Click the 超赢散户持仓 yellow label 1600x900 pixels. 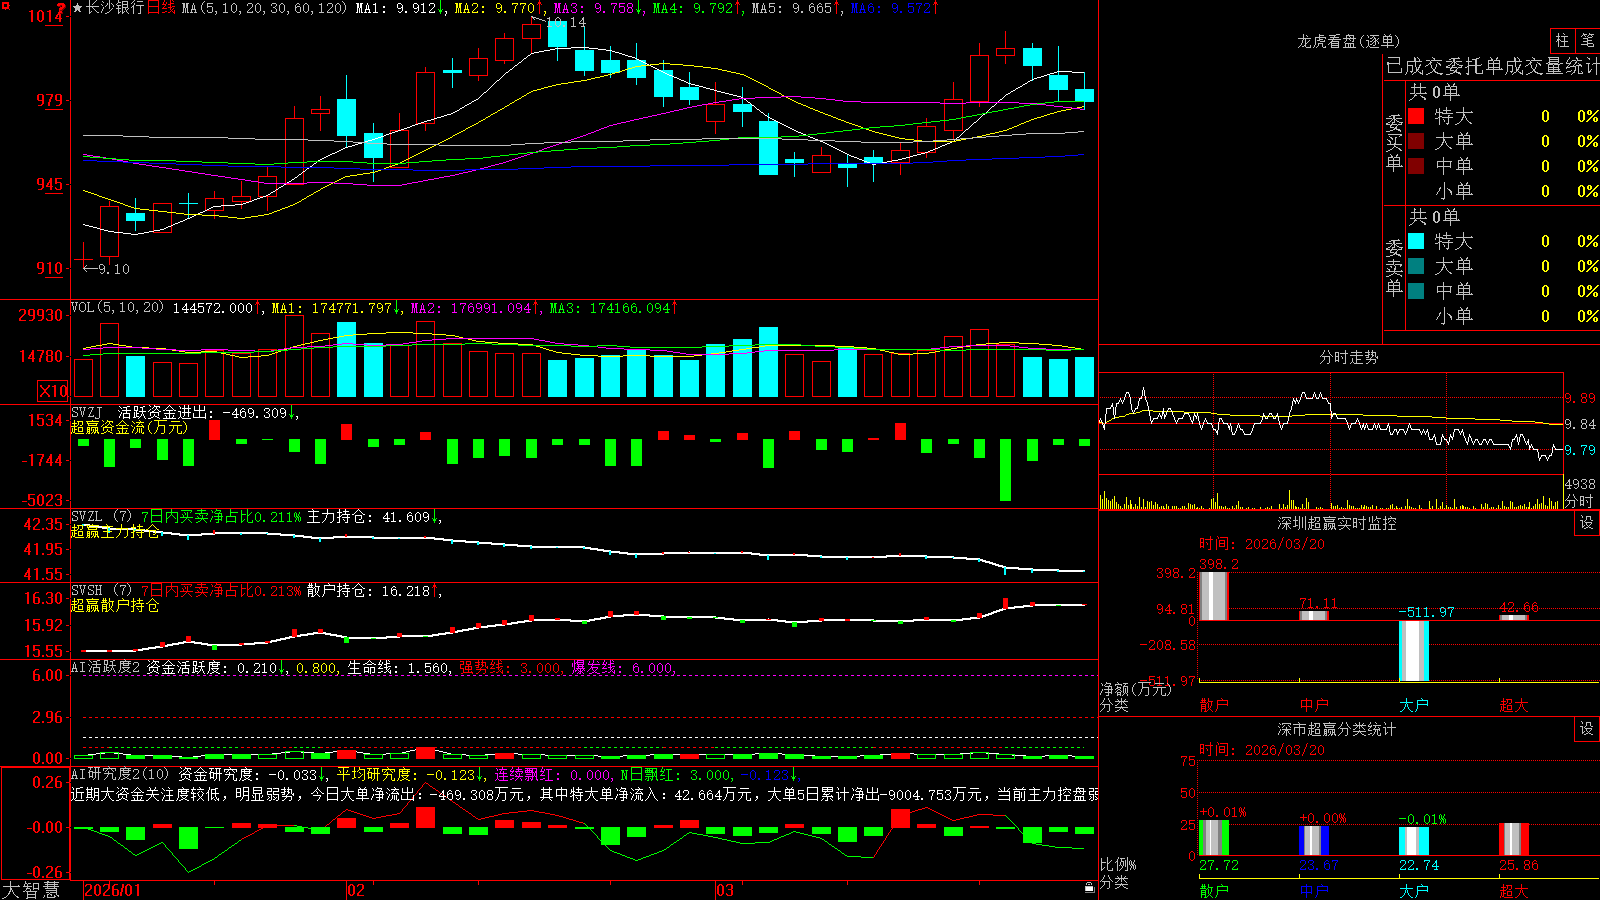click(x=115, y=605)
